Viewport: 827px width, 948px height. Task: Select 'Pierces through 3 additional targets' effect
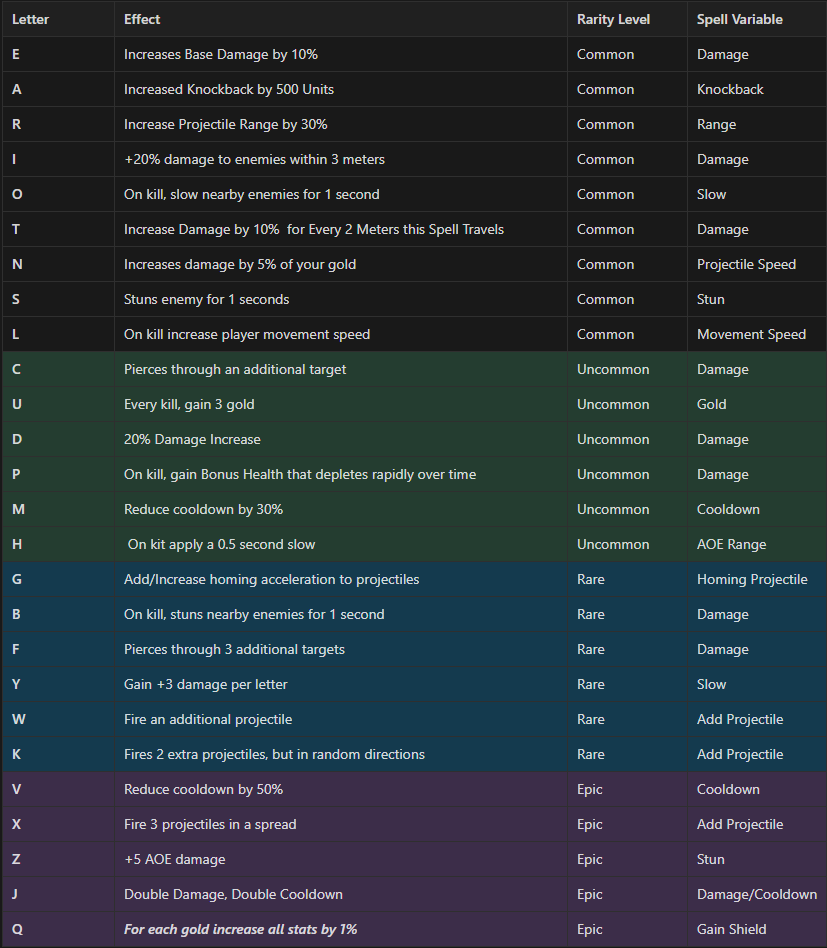tap(234, 649)
